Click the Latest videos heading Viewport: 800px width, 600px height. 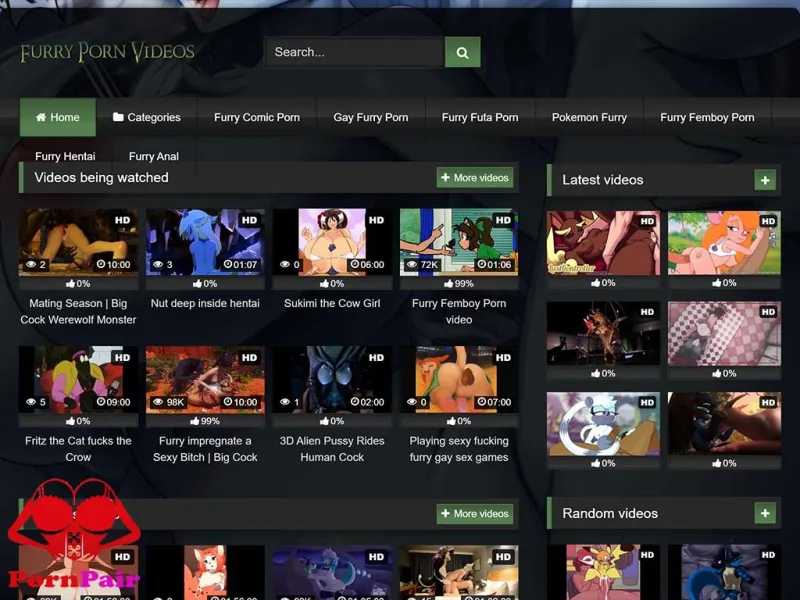(x=603, y=180)
